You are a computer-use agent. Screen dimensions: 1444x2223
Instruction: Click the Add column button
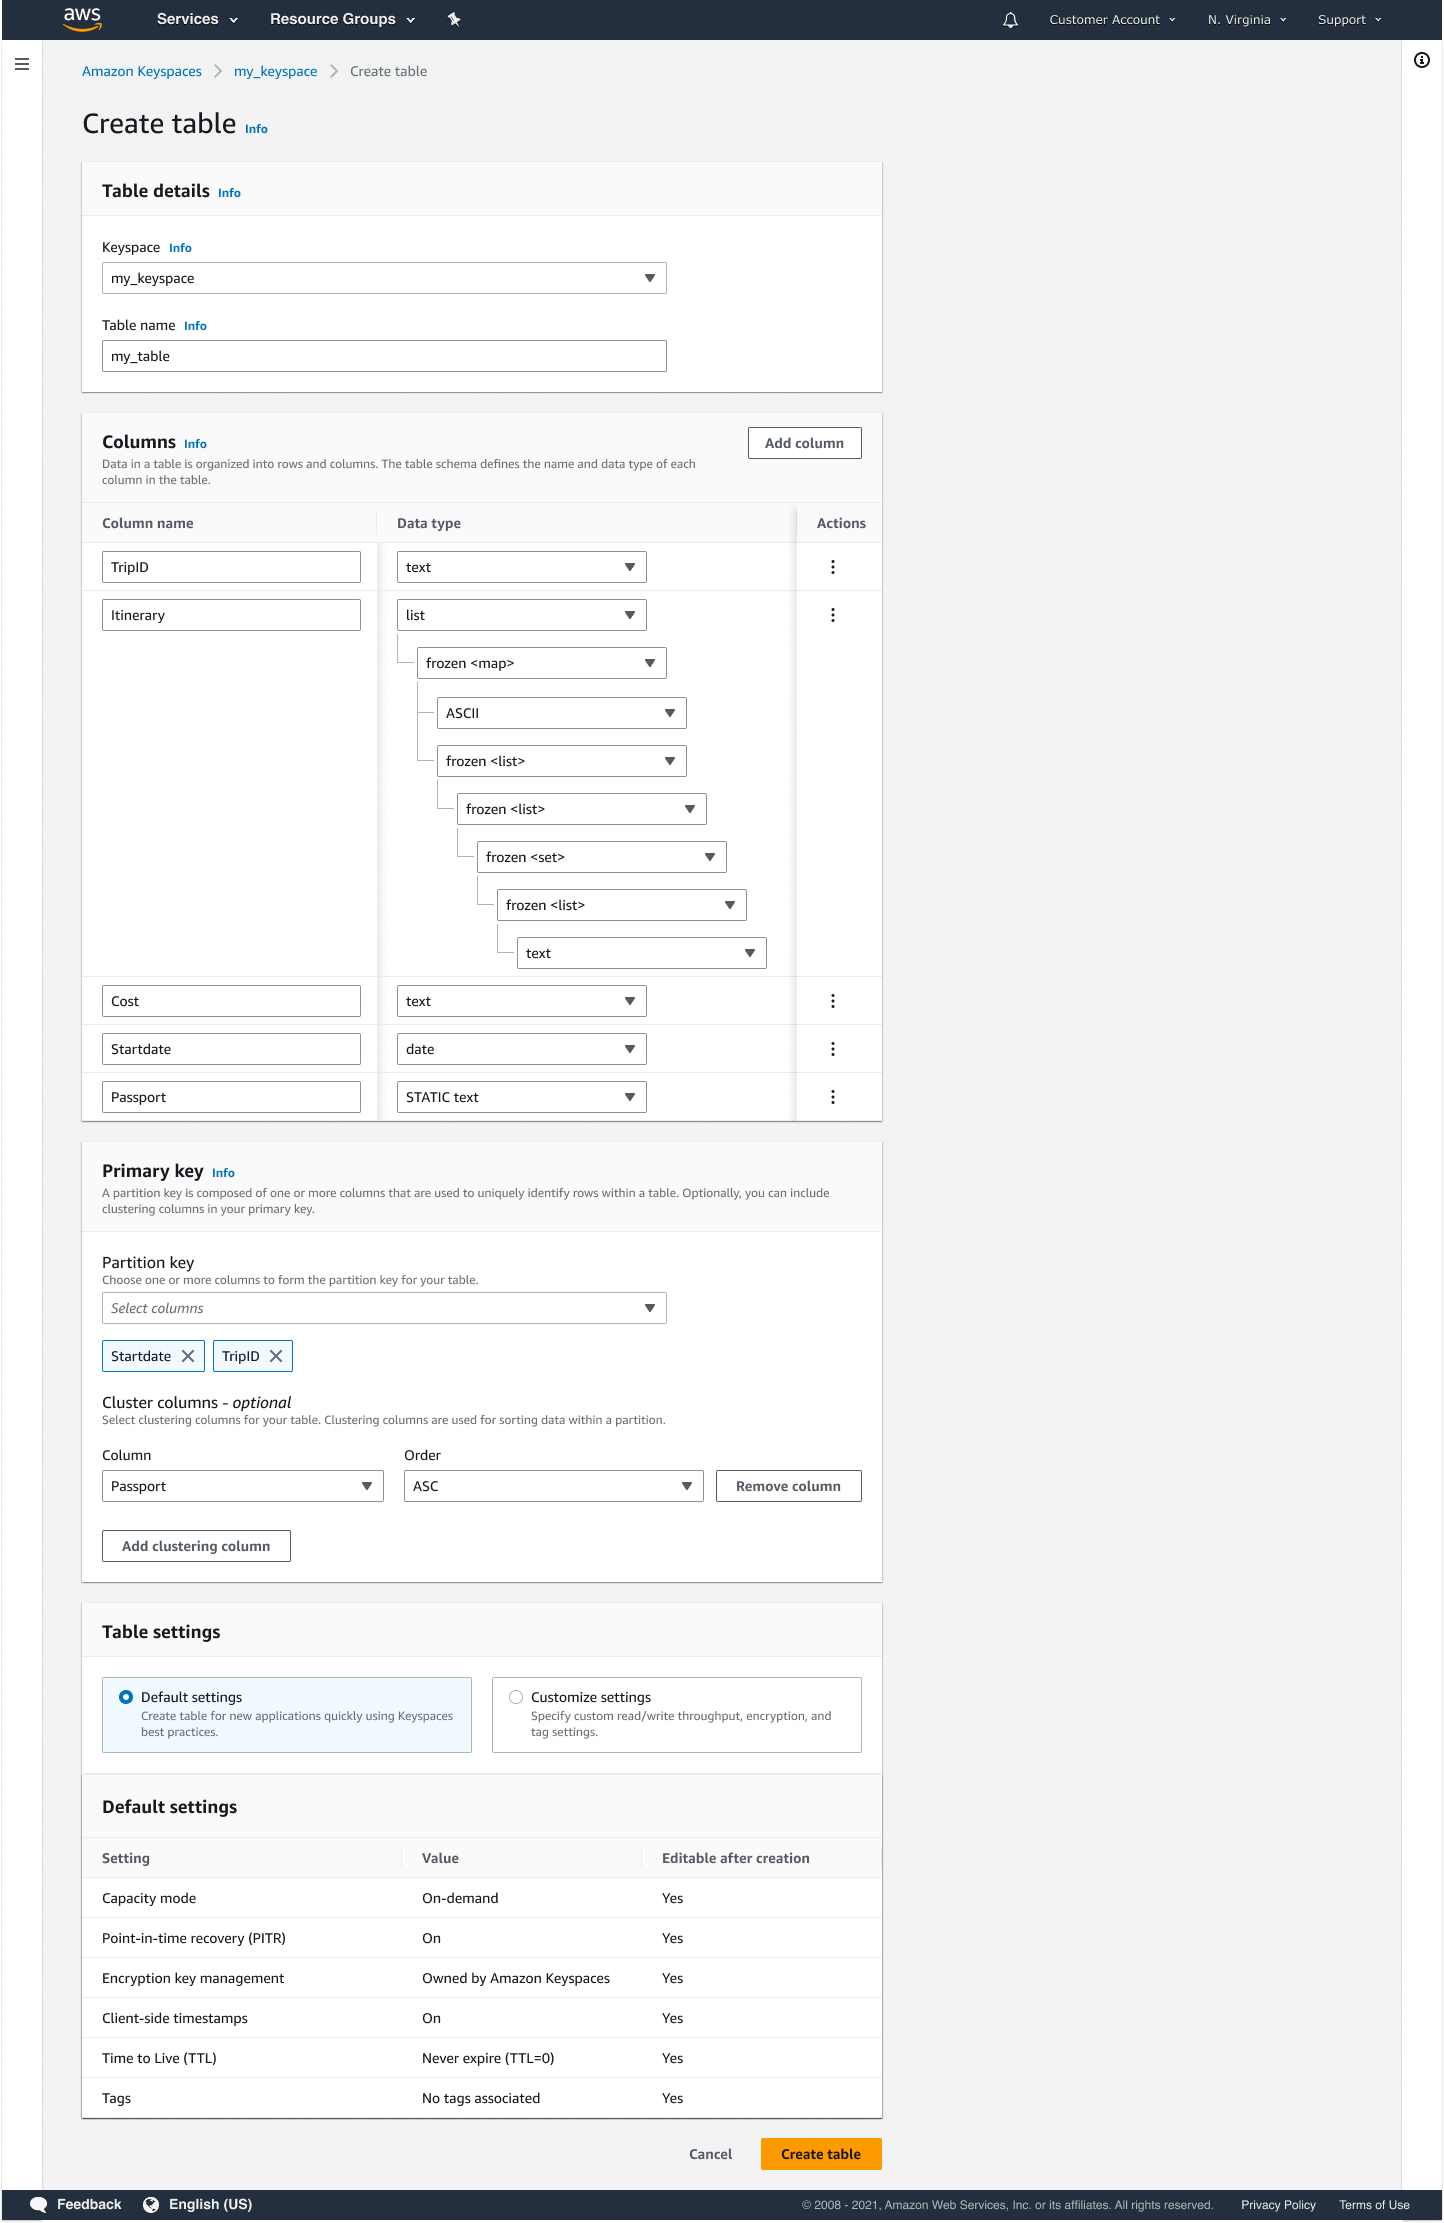[804, 443]
